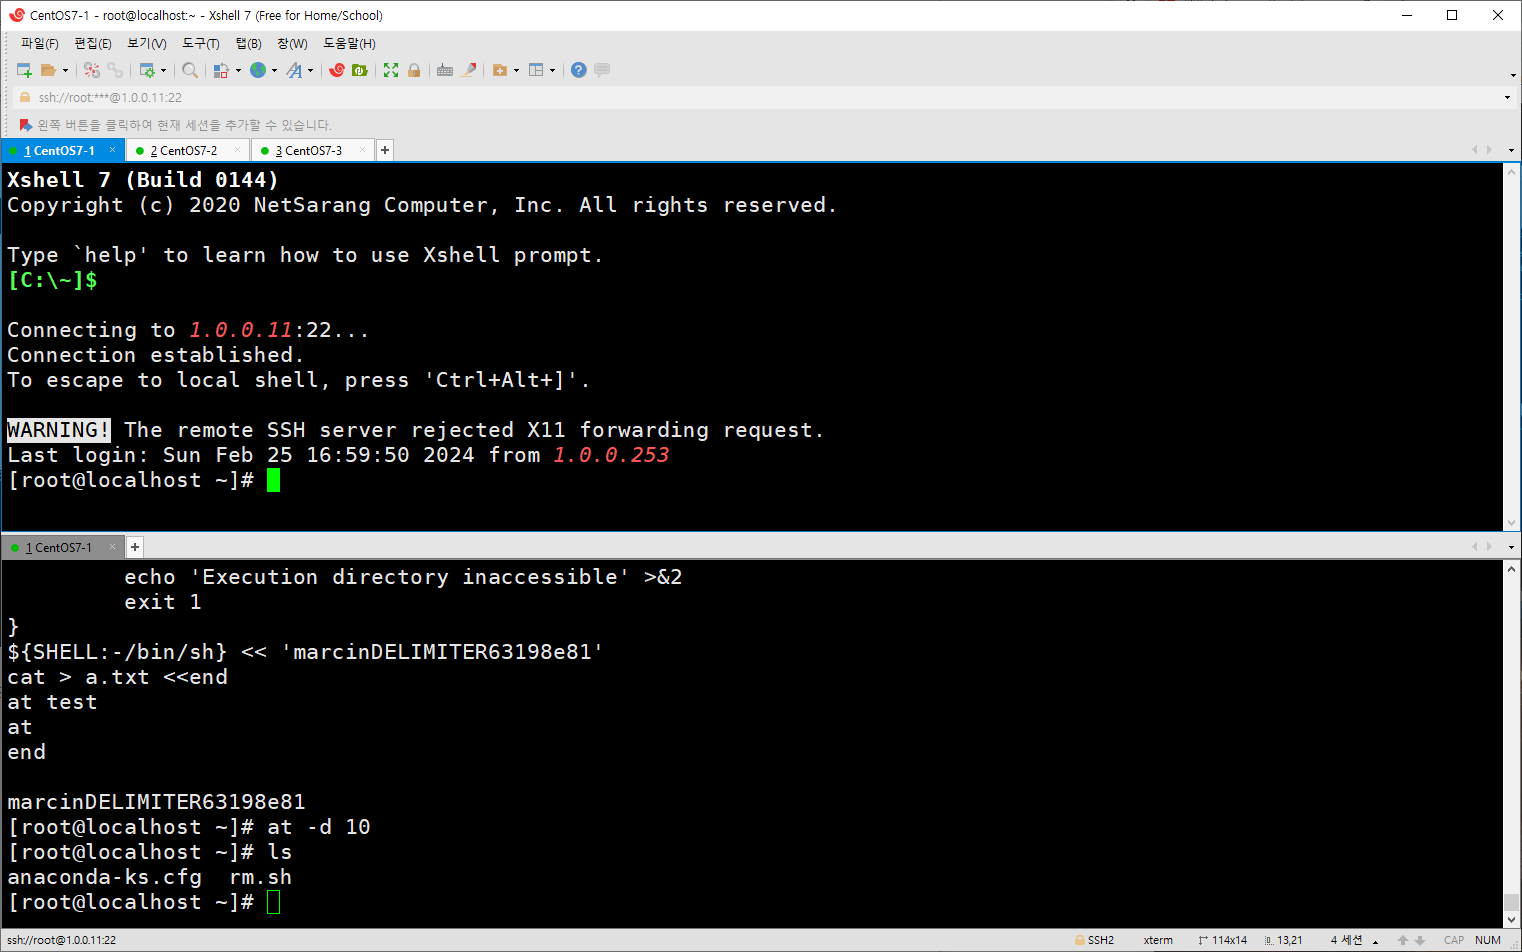Open the 도구(T) menu
1522x952 pixels.
[x=201, y=43]
